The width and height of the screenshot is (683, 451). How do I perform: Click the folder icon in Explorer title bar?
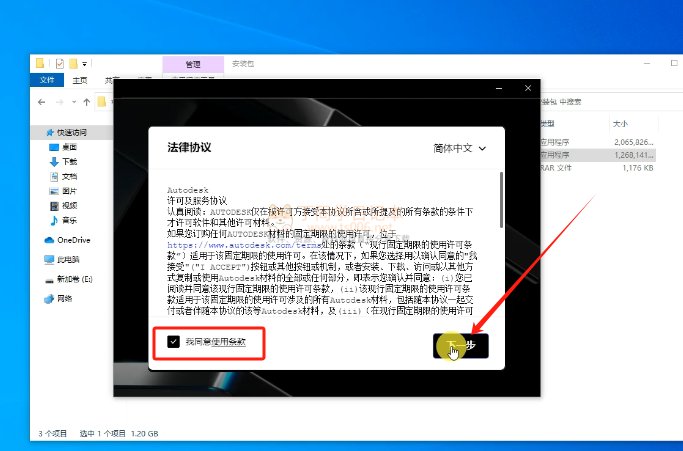click(x=40, y=64)
